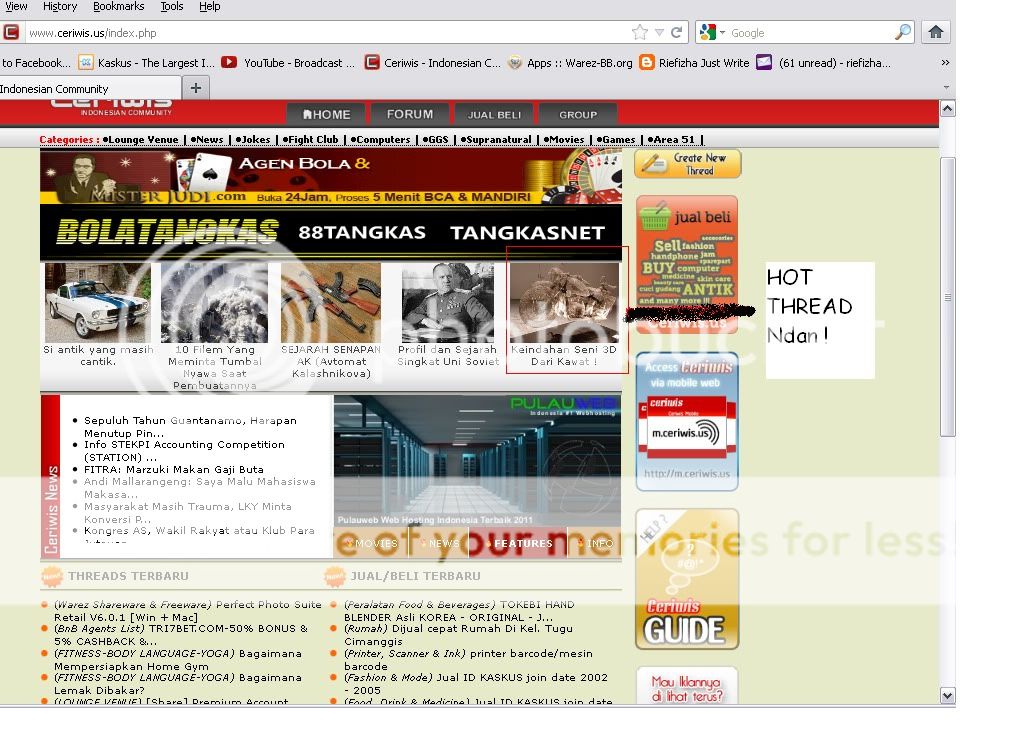Screen dimensions: 1024x738
Task: Click the PulauWeb hosting banner
Action: [477, 461]
